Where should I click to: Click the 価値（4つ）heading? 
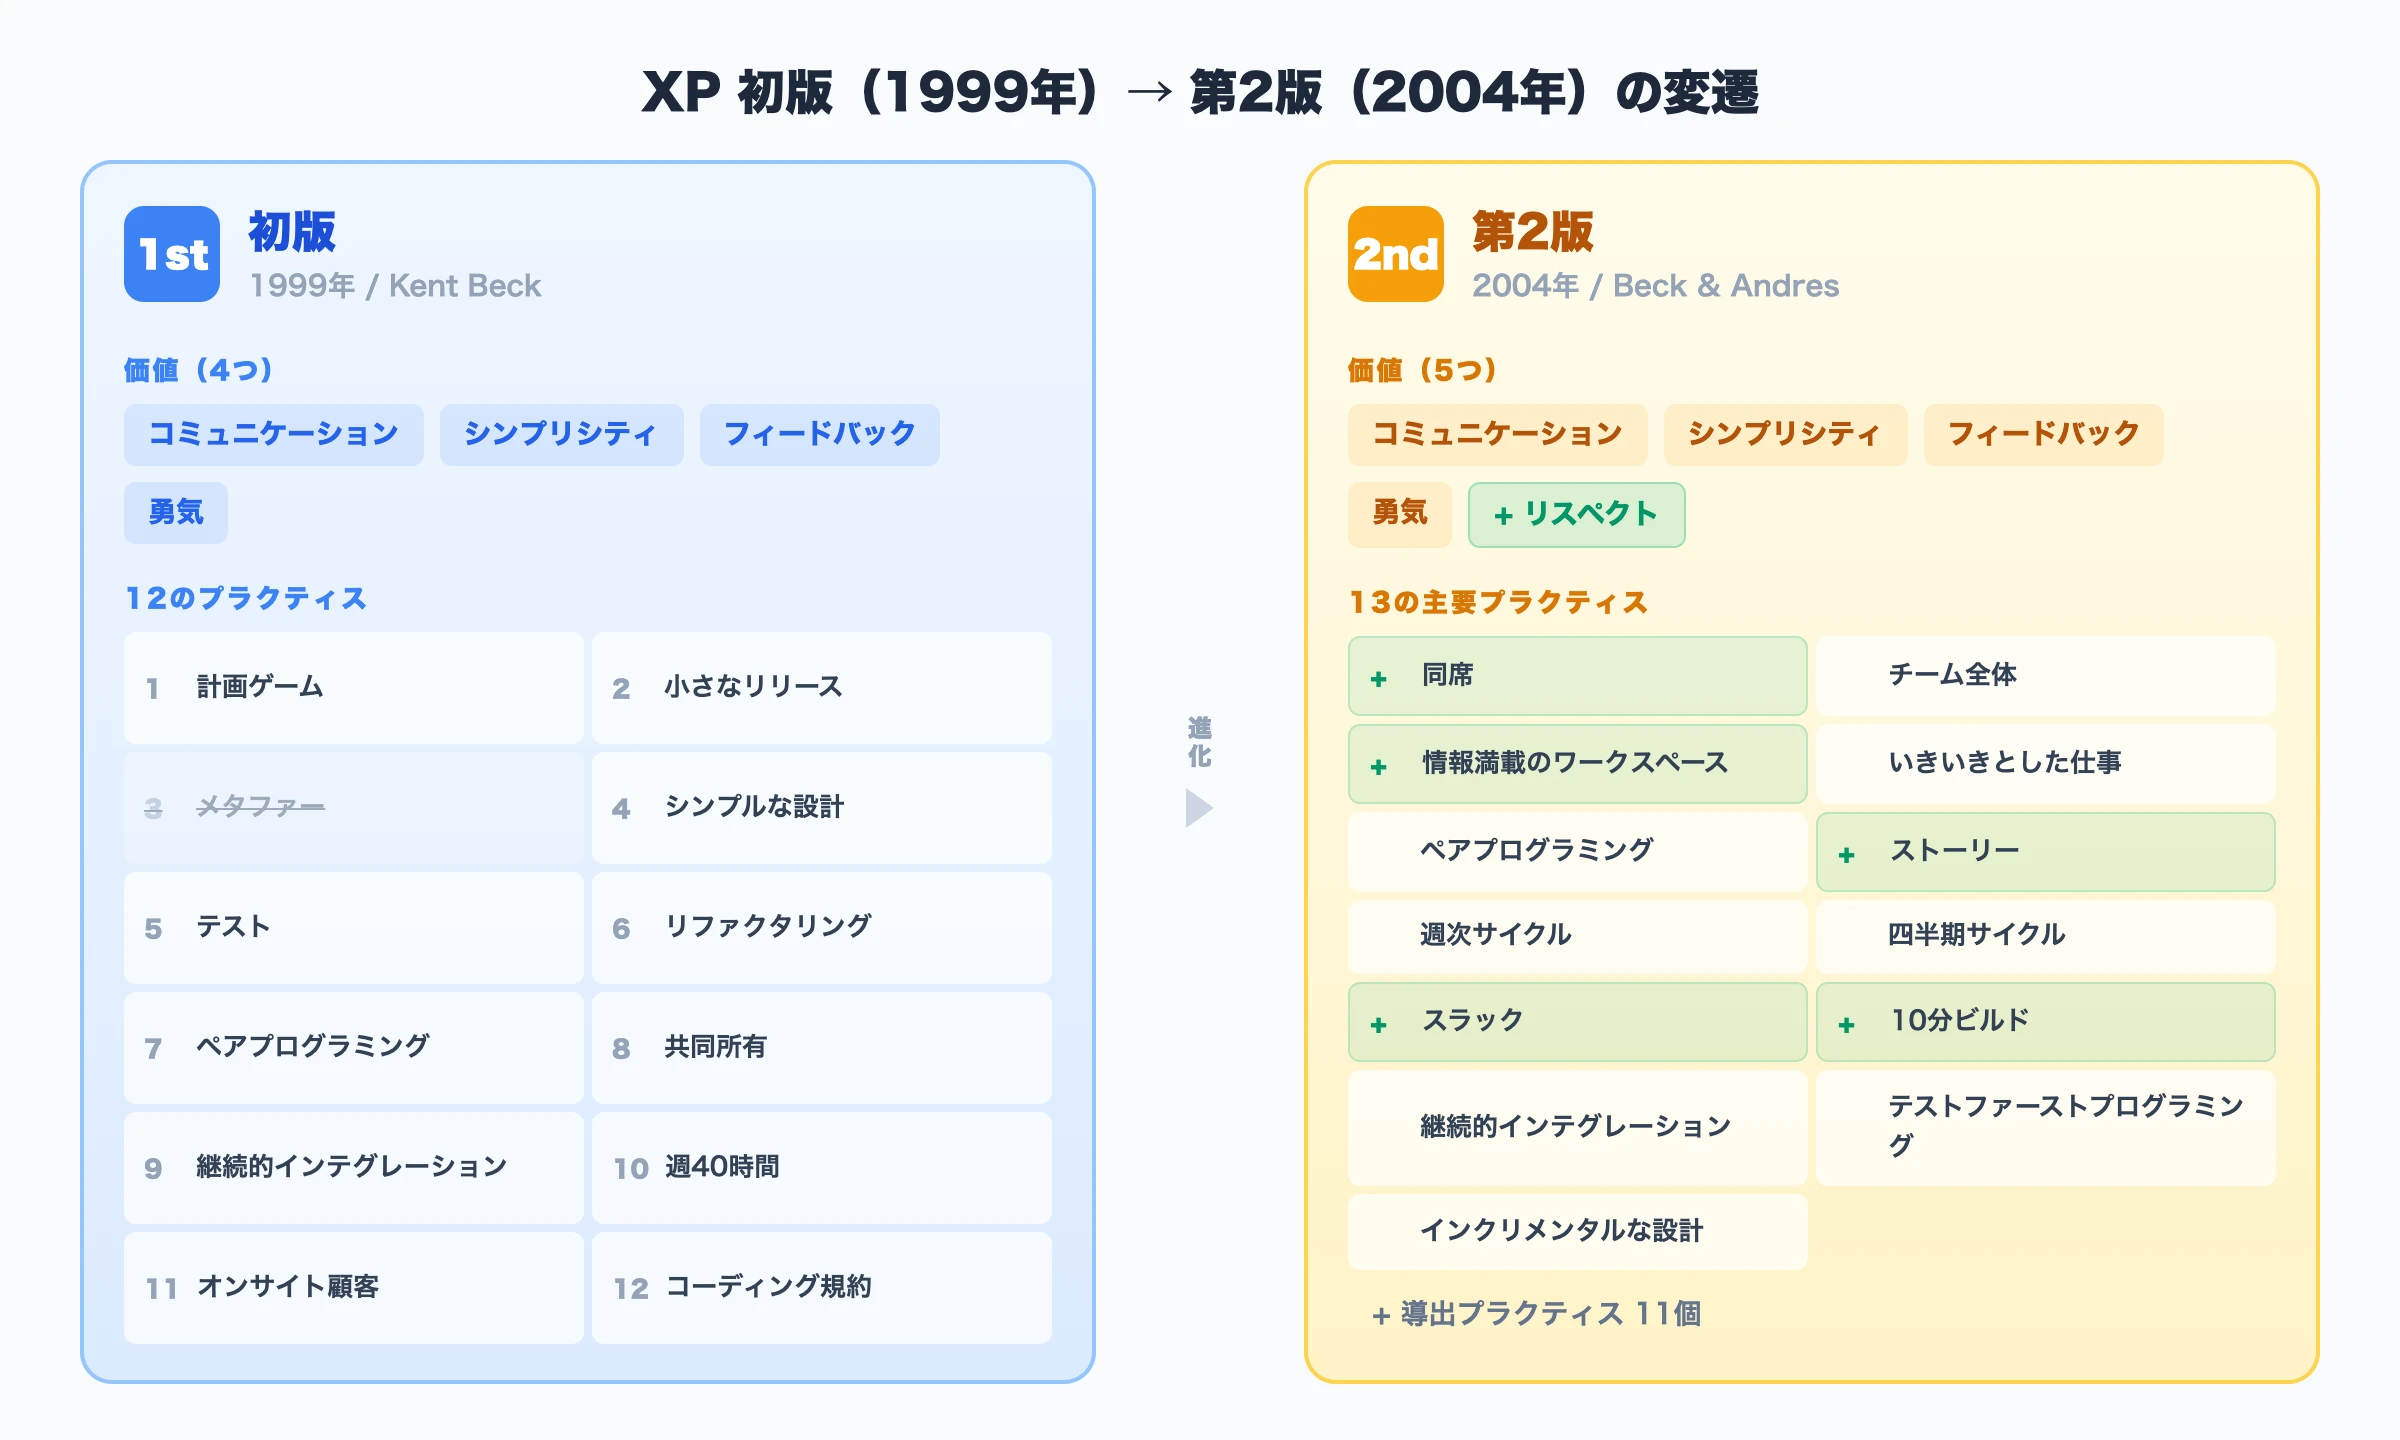pos(198,371)
